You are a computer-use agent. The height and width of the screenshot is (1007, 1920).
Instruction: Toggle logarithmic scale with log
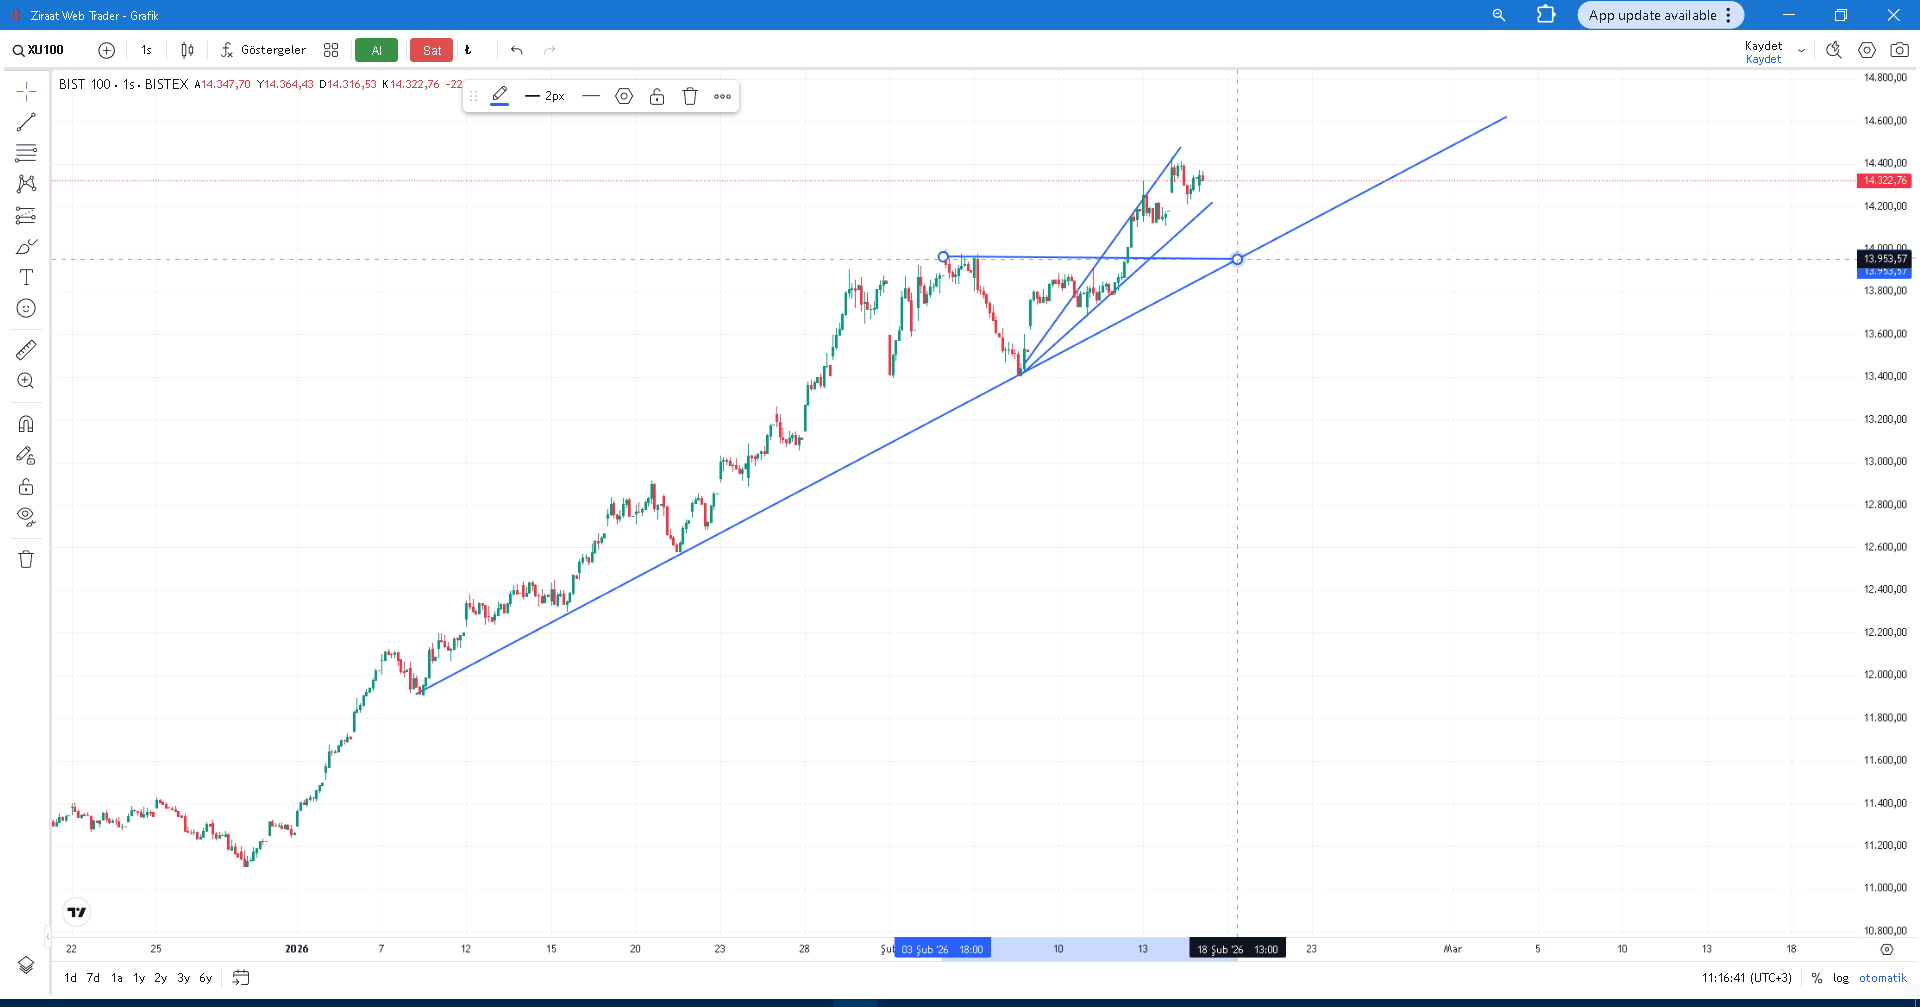1841,978
